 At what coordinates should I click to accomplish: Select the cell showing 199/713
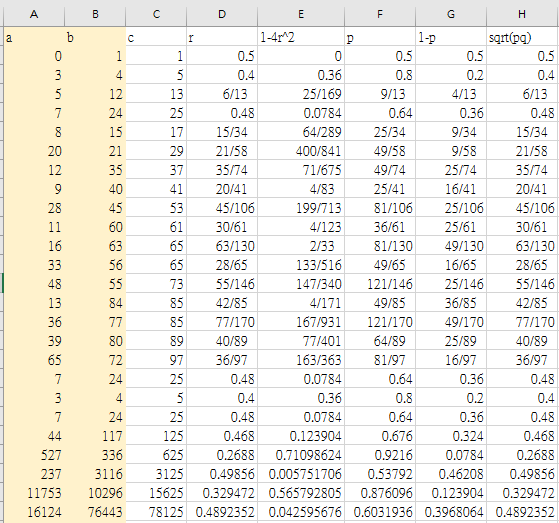301,208
